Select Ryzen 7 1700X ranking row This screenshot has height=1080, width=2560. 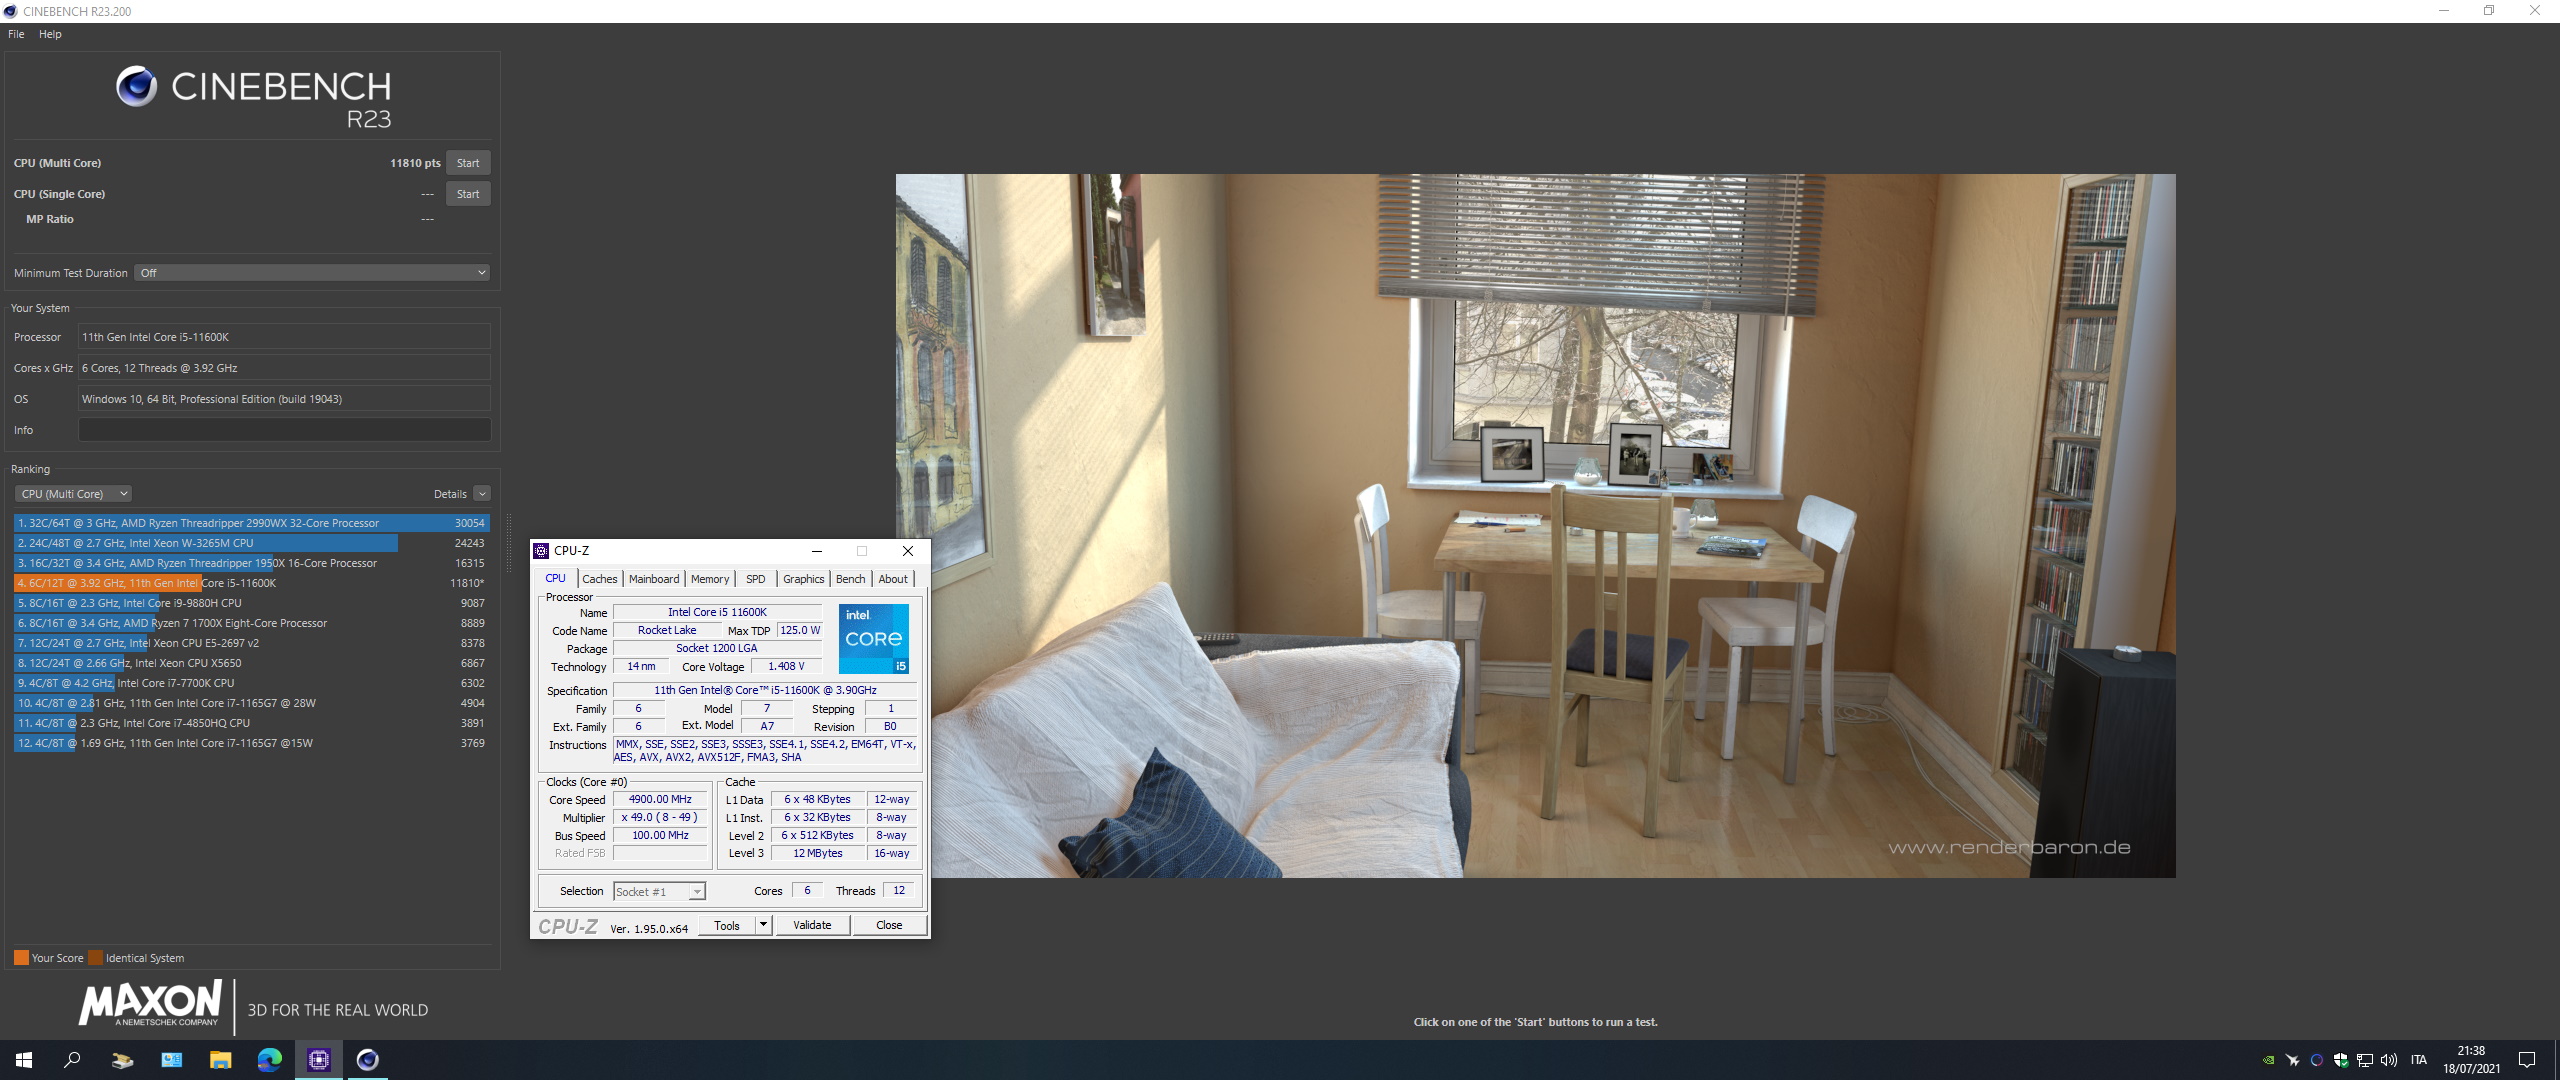click(252, 623)
